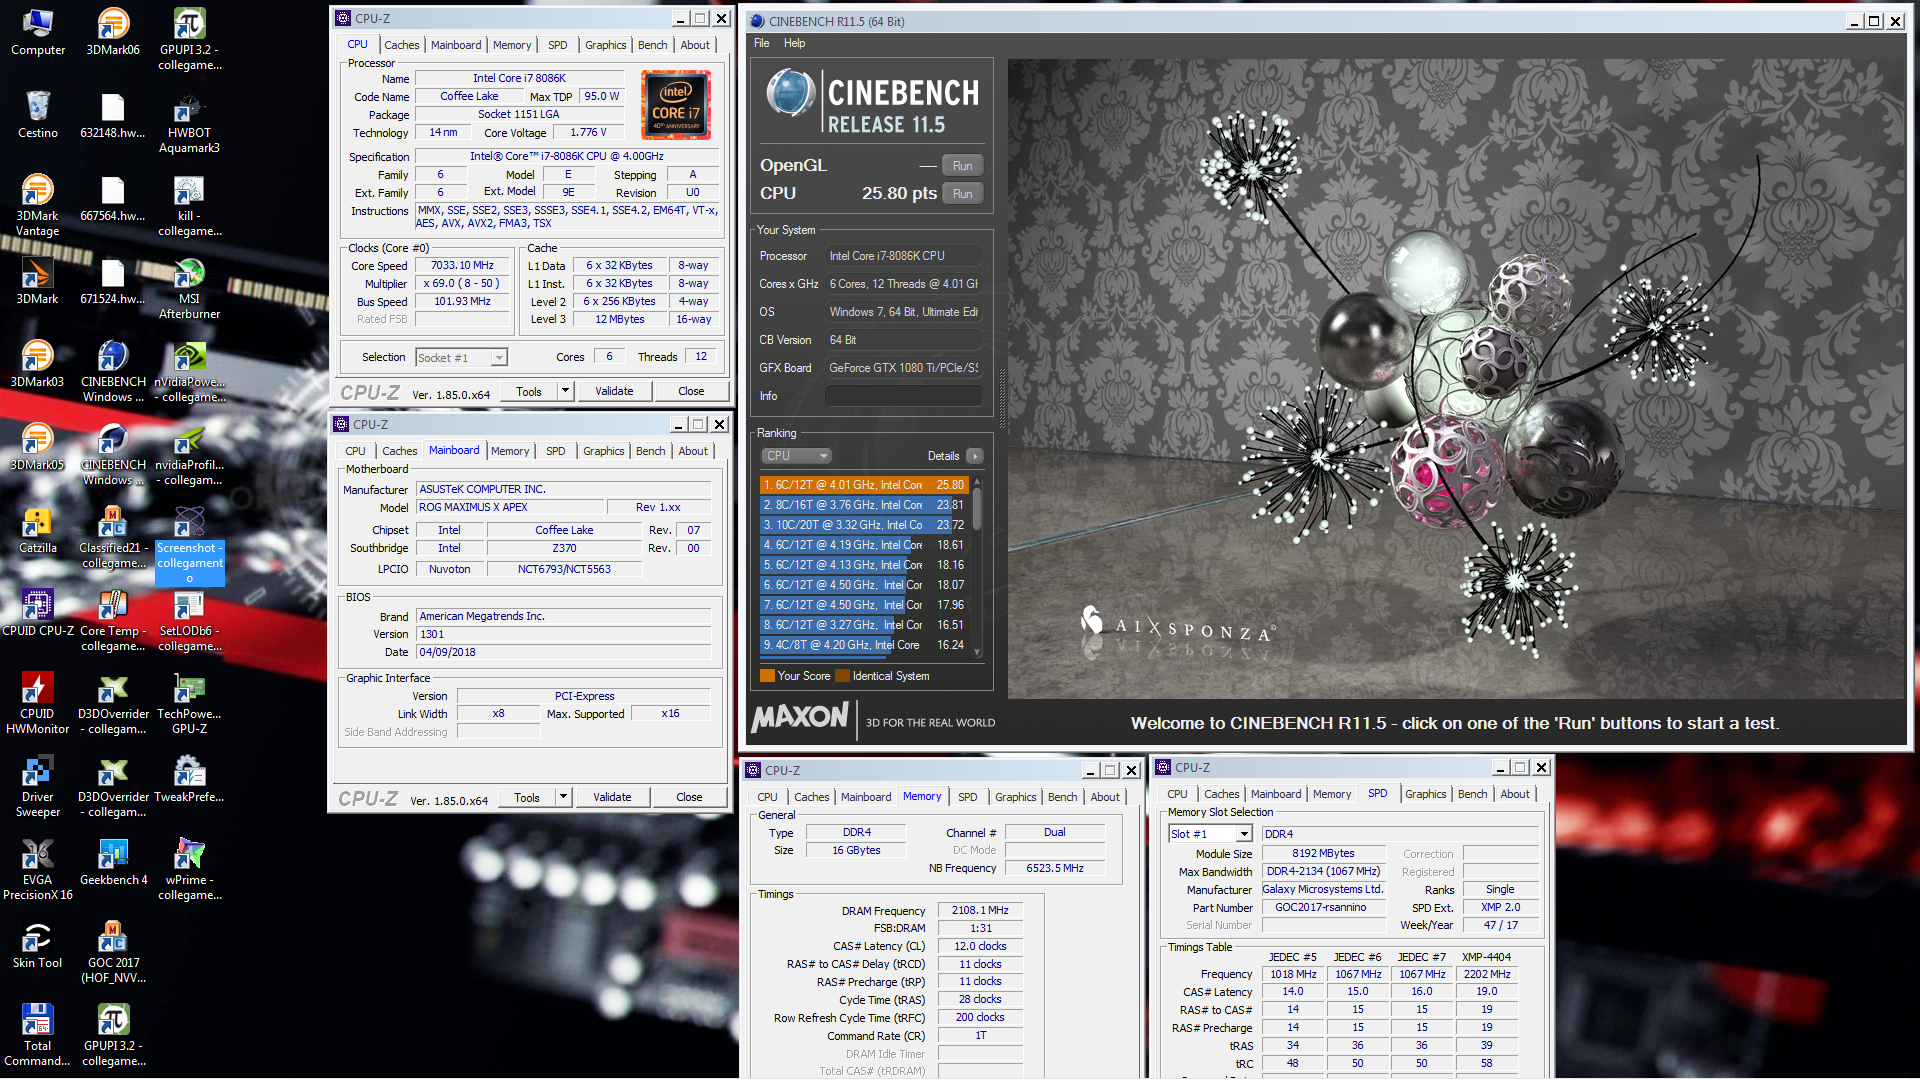Click the ROG MAXIMUS X APEX model field
Screen dimensions: 1920x1080
510,507
